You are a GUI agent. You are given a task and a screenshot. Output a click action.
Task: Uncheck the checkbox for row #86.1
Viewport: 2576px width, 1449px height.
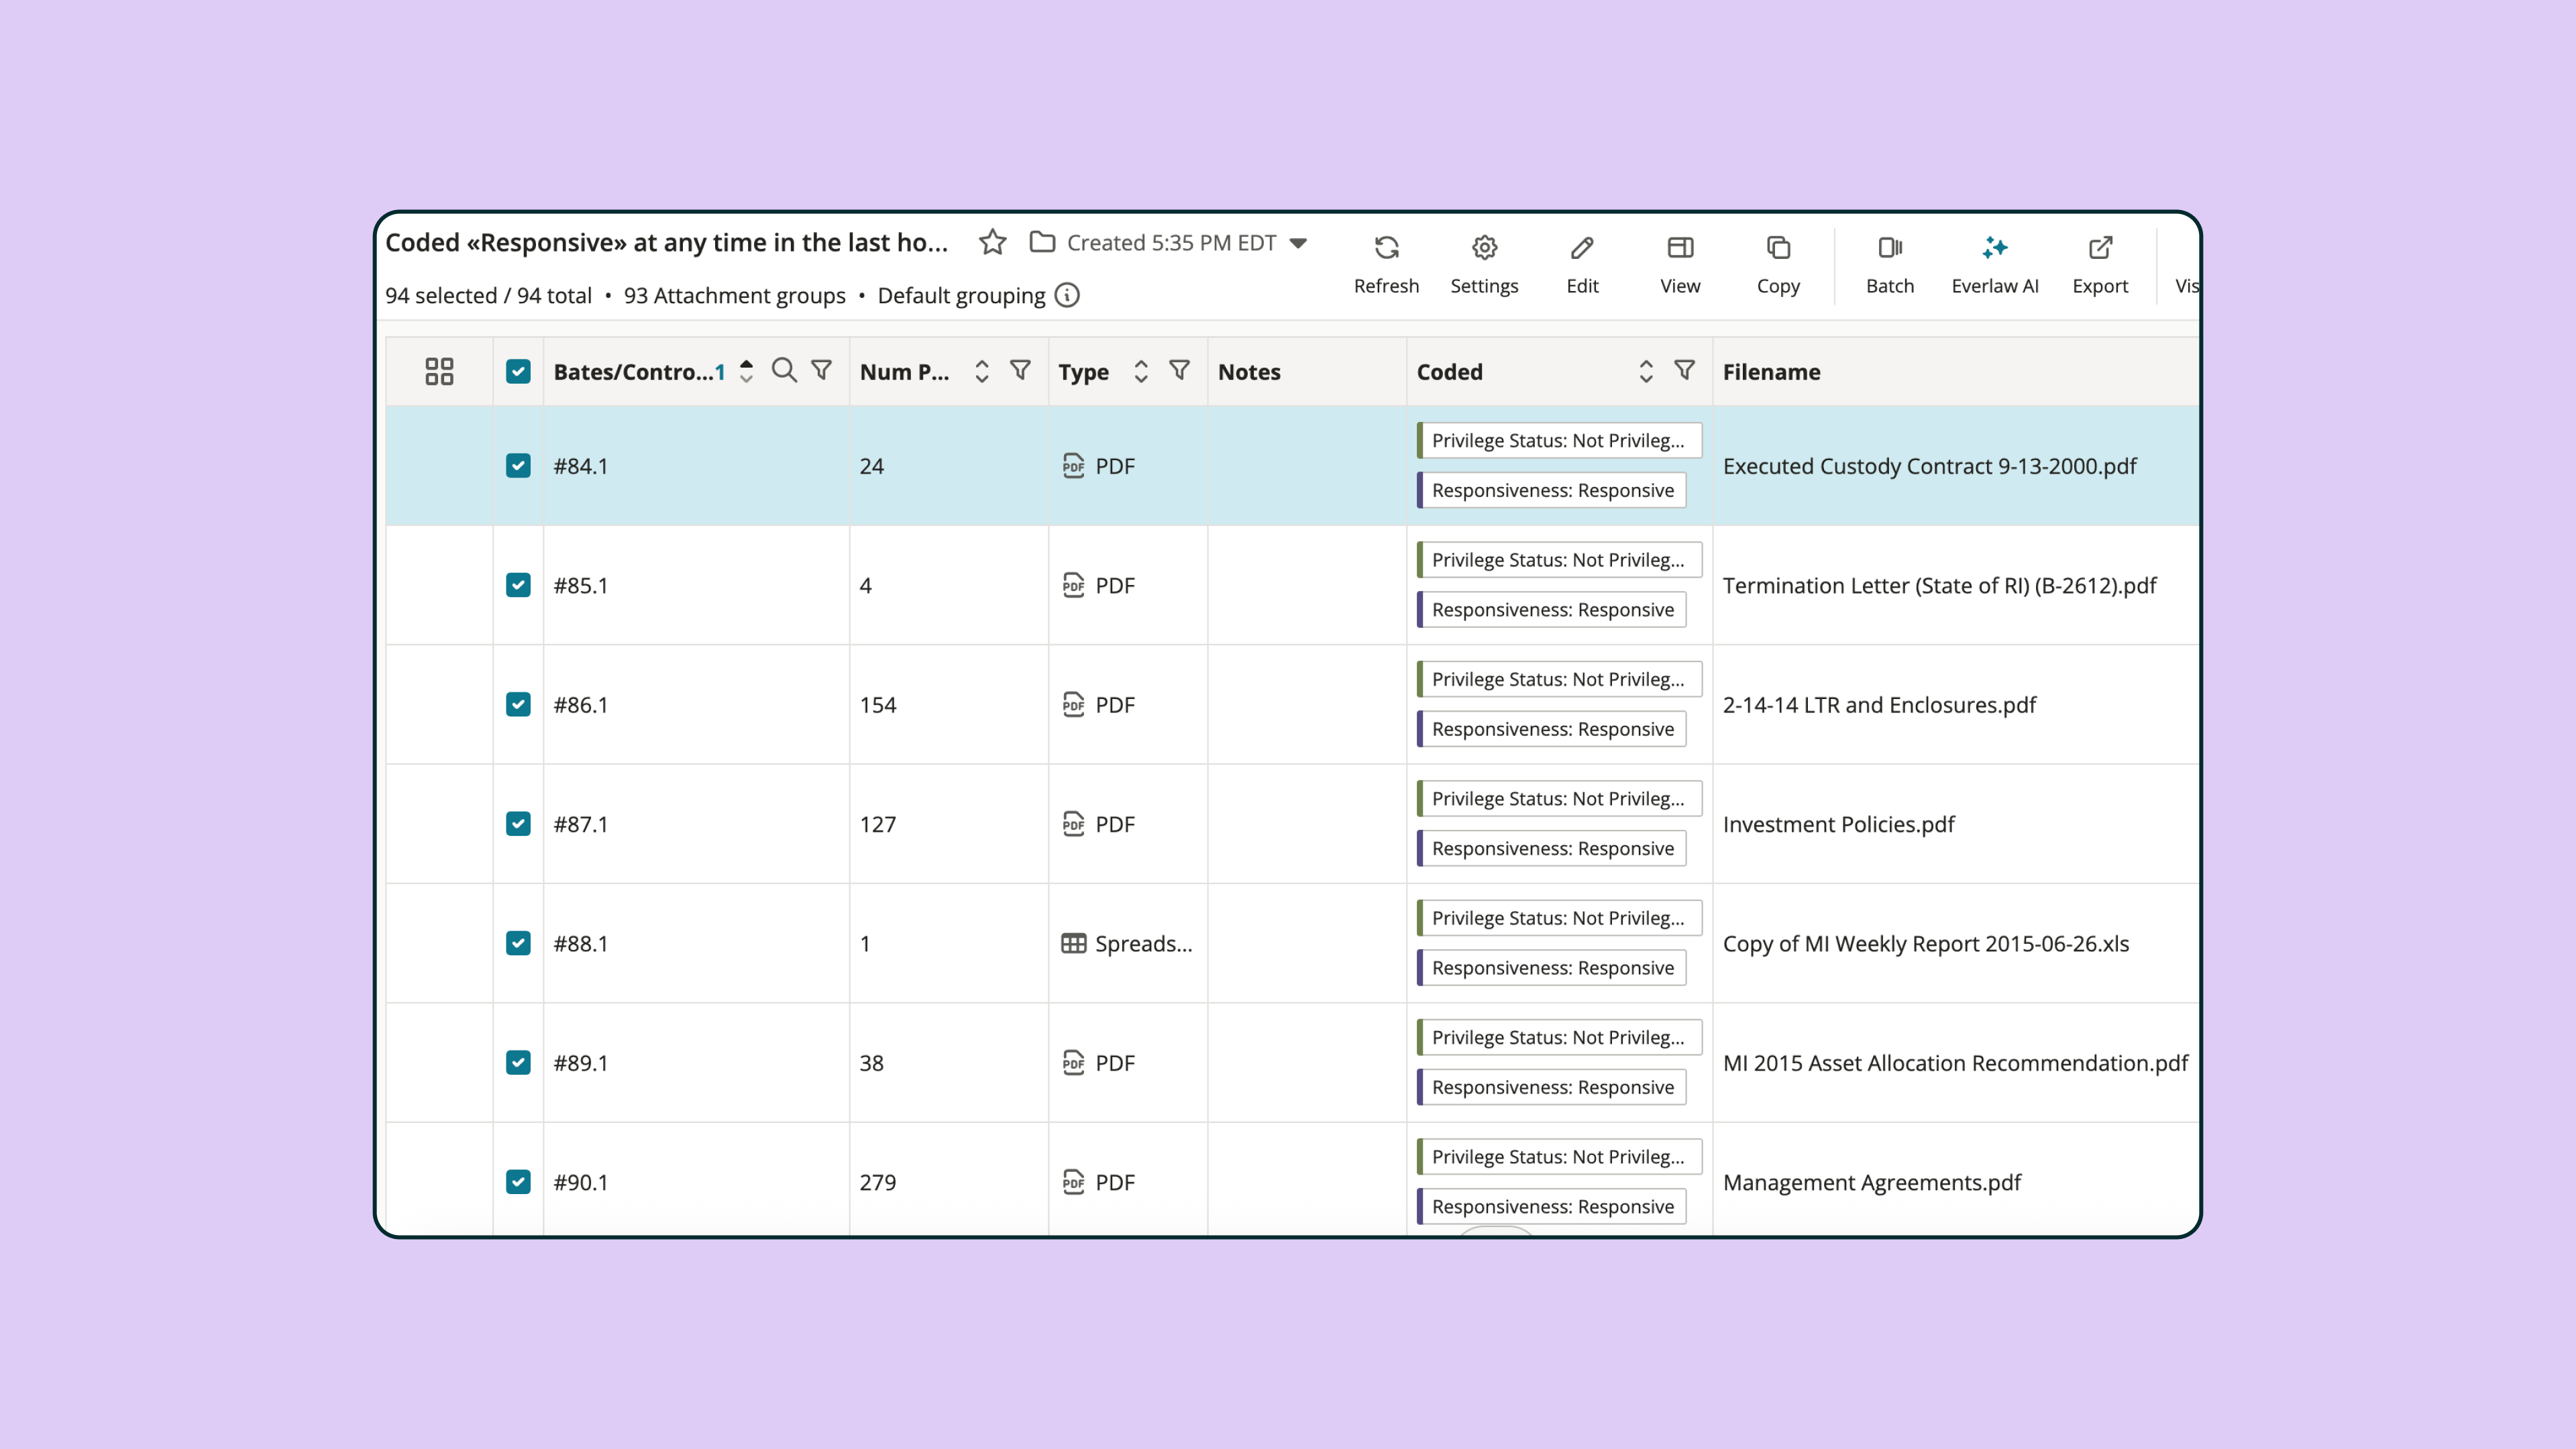click(518, 704)
